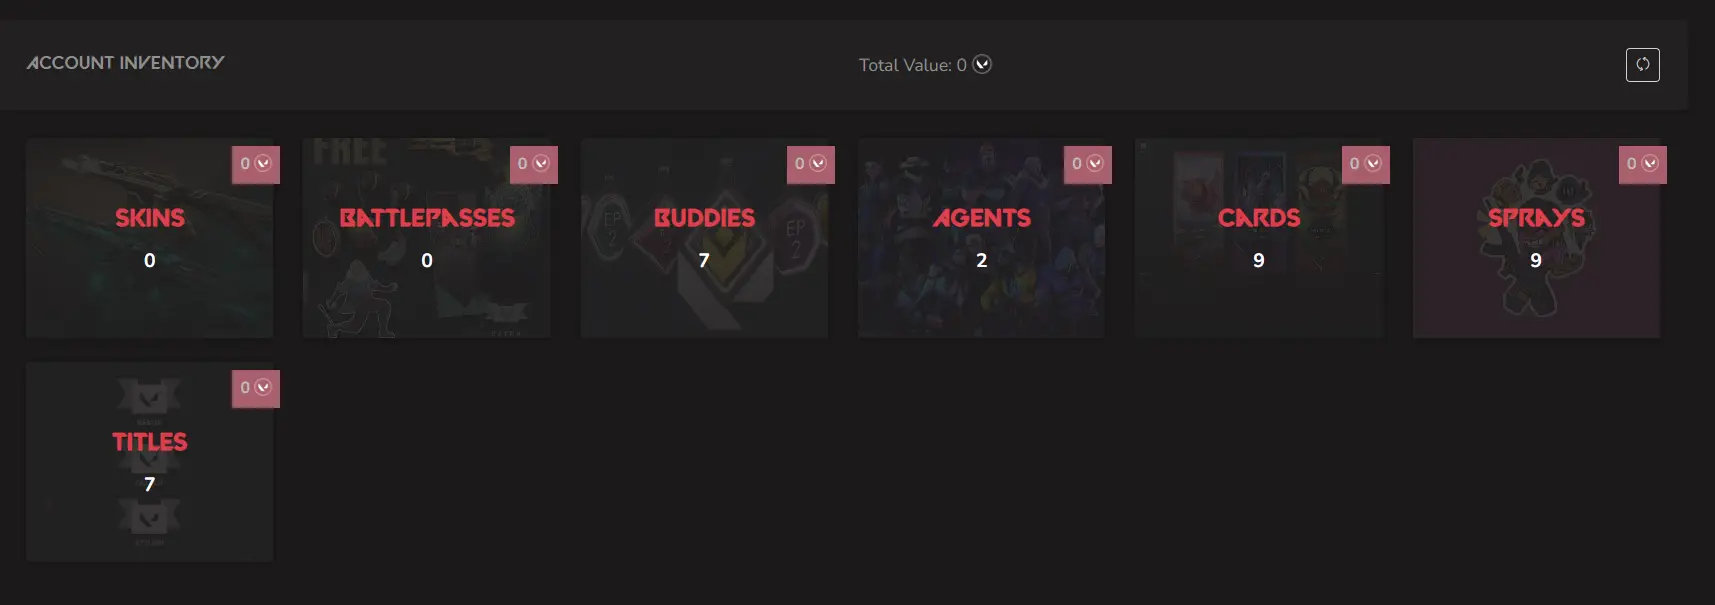Click the Buddies count number 7

[704, 260]
